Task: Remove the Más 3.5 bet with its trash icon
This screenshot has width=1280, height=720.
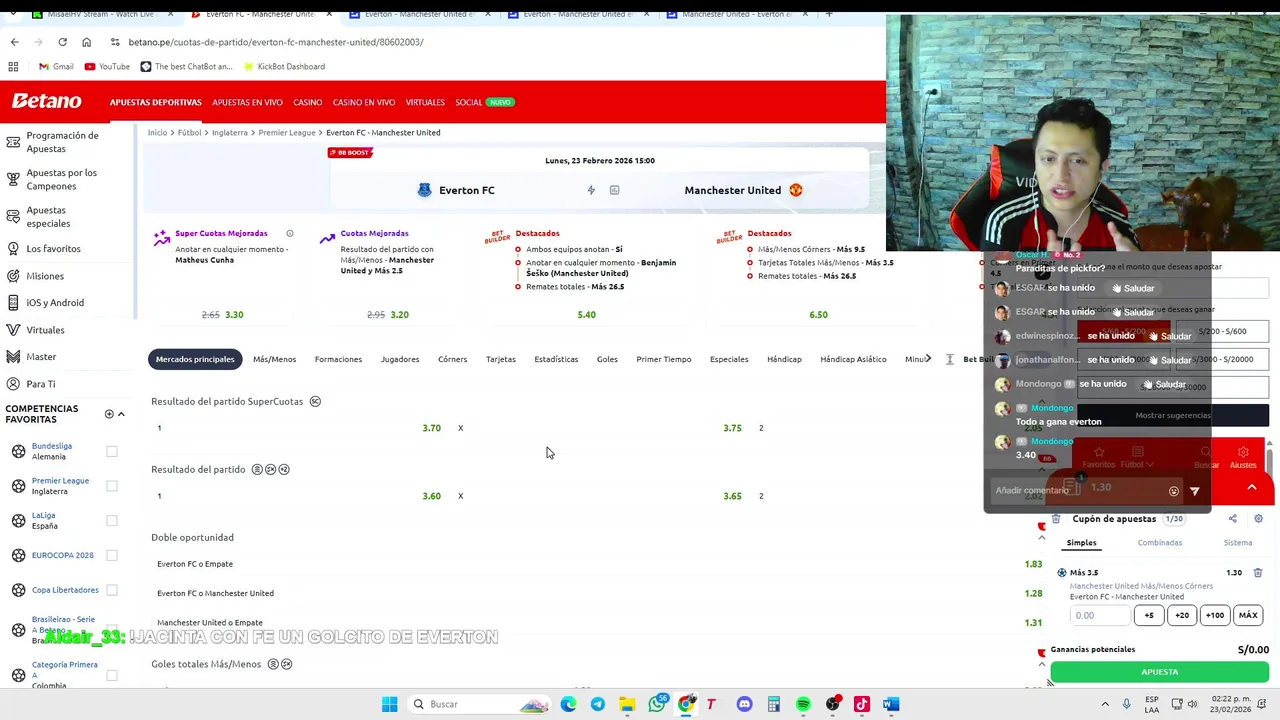Action: coord(1258,573)
